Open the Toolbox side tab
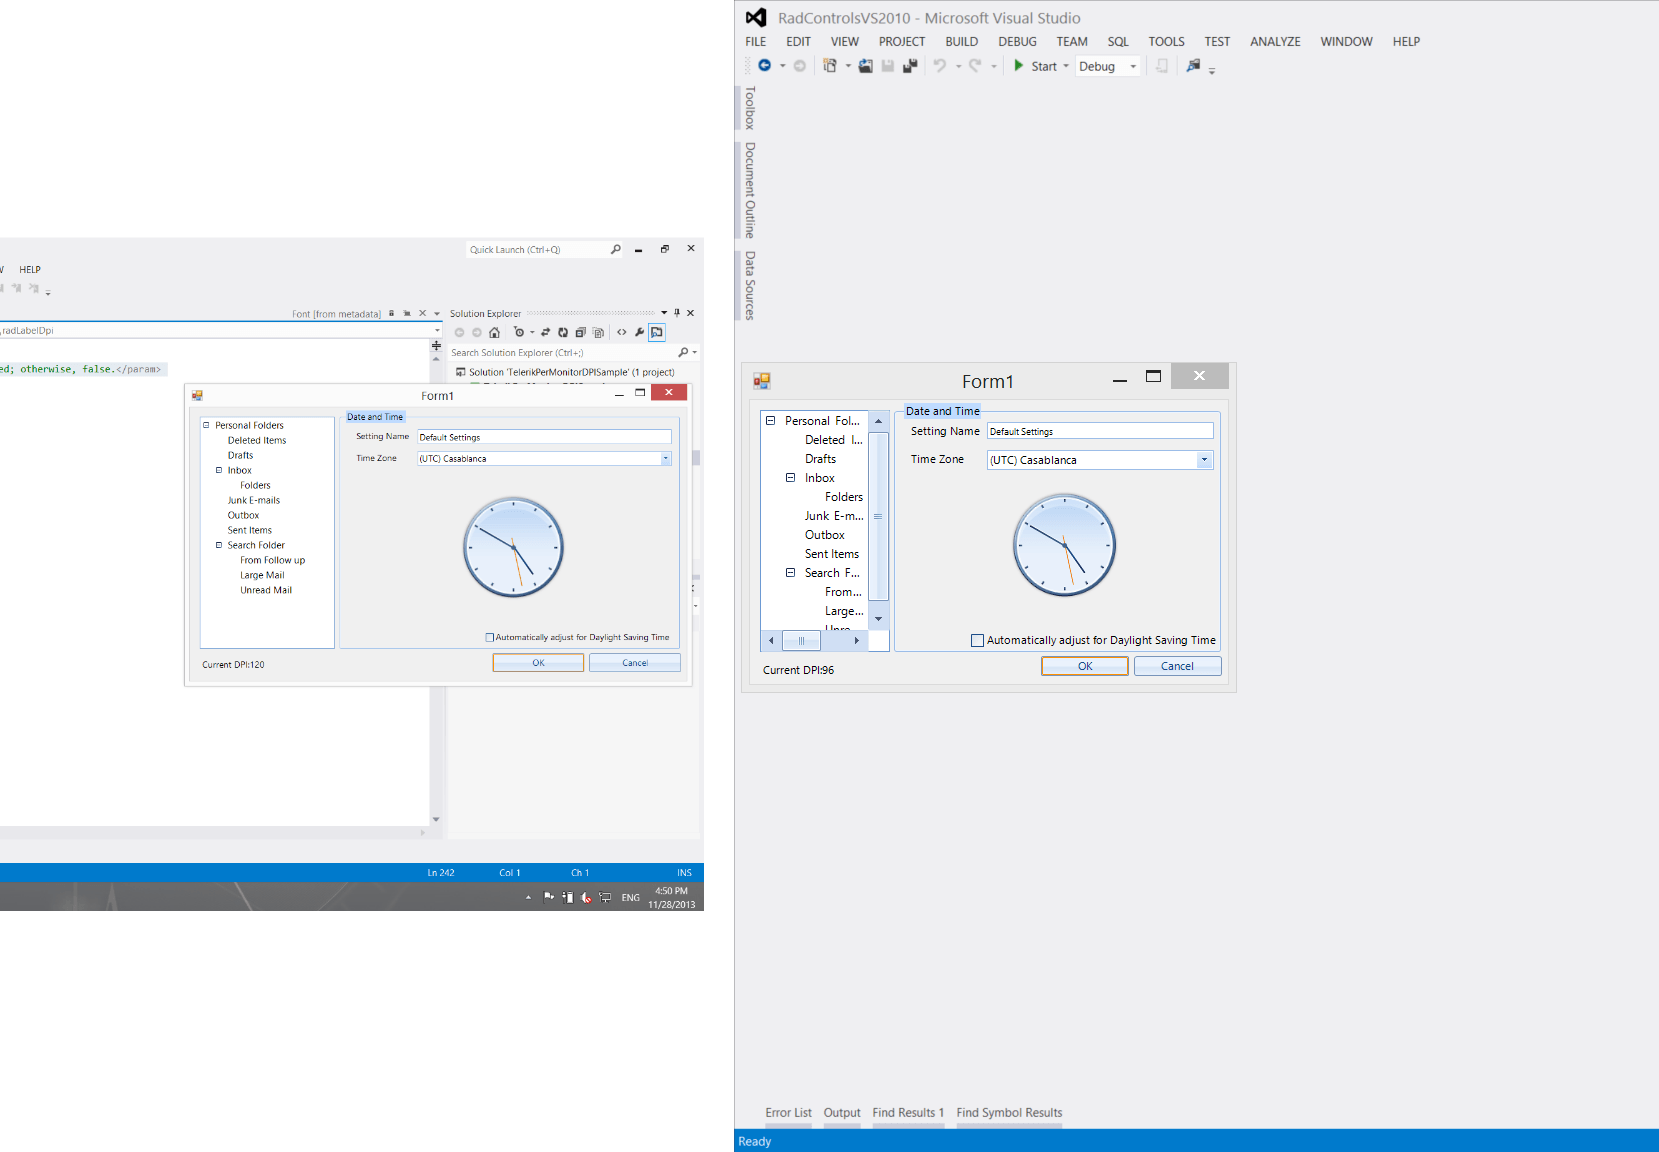Screen dimensions: 1659x1152 [x=750, y=108]
